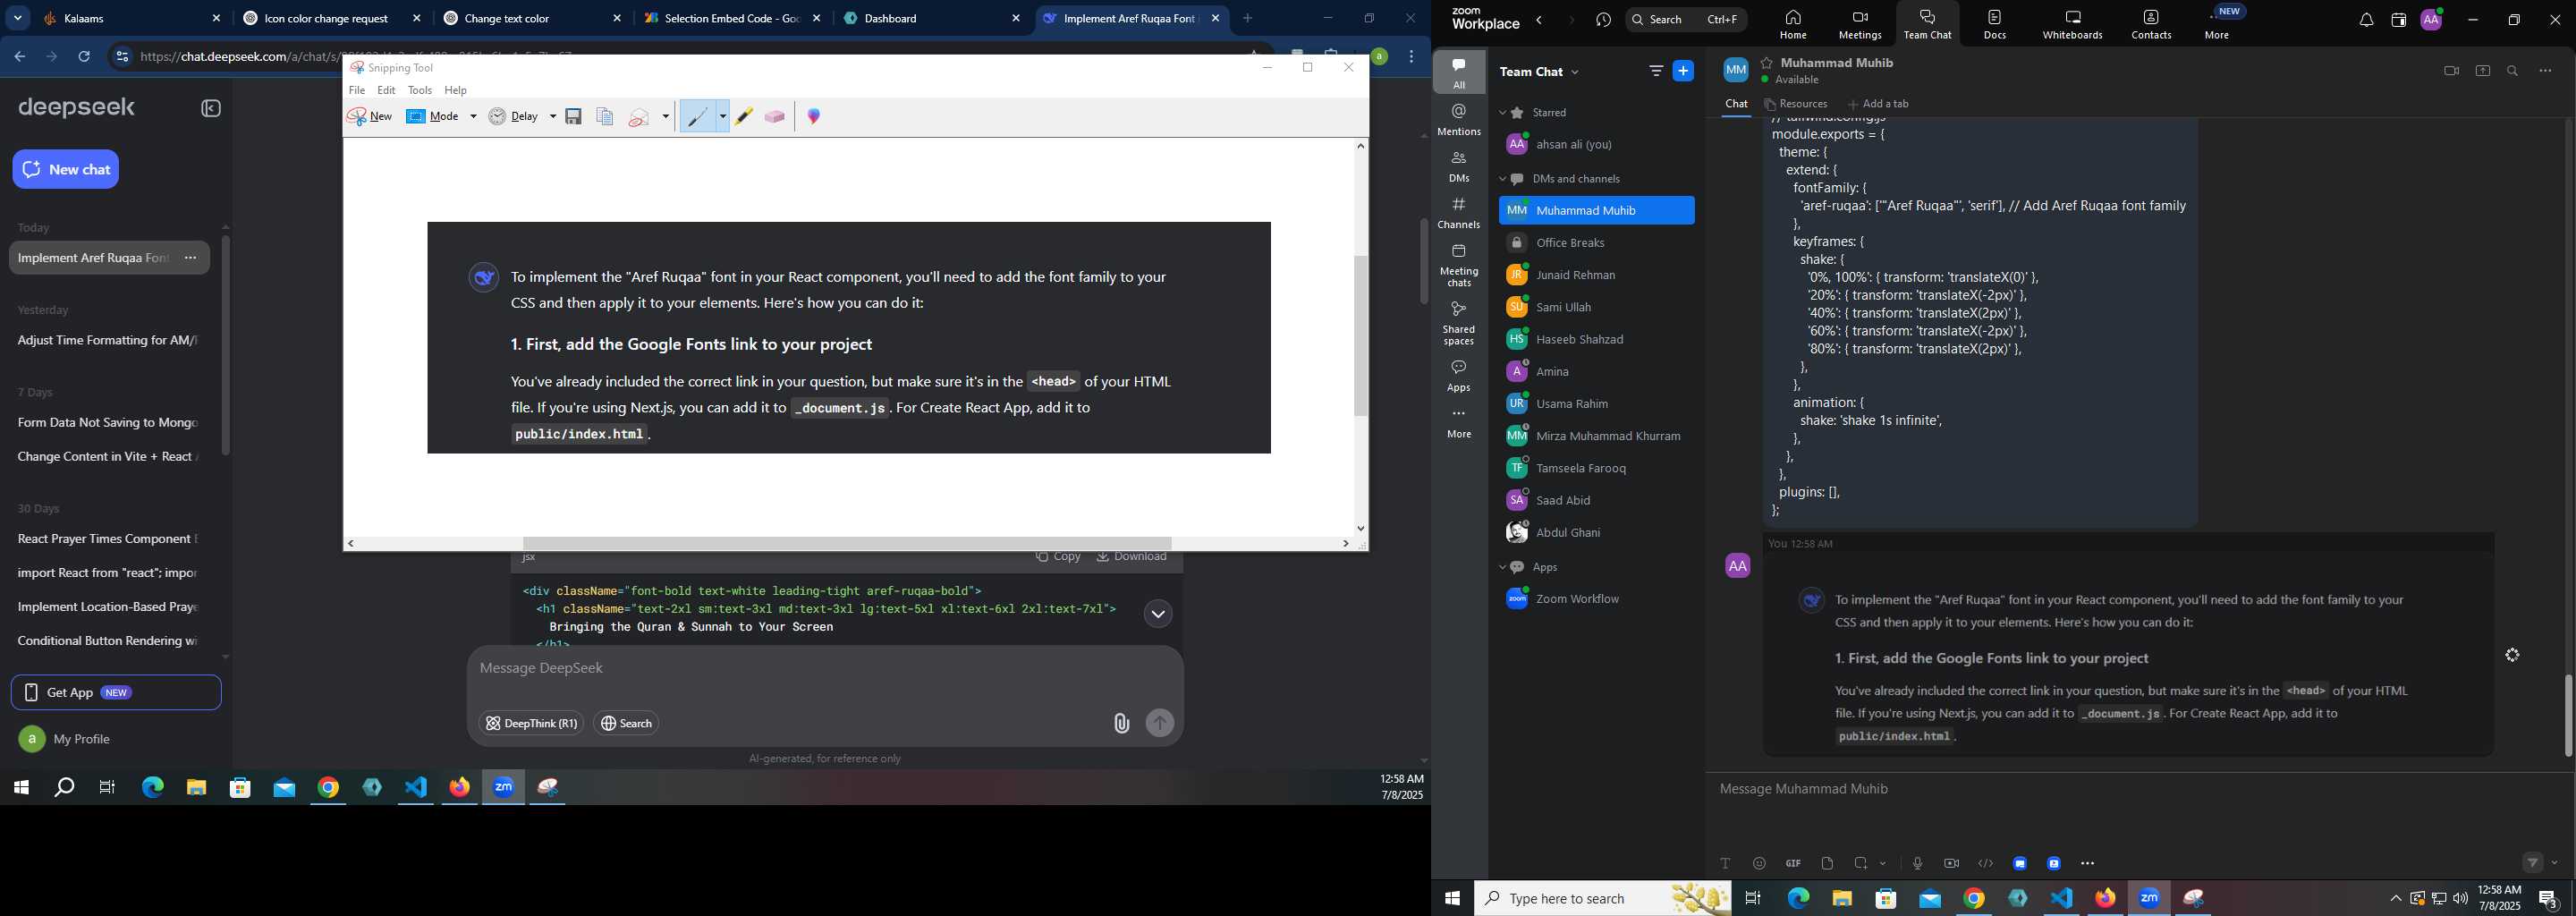Select the Eraser tool in Snipping Tool
This screenshot has width=2576, height=916.
click(775, 117)
